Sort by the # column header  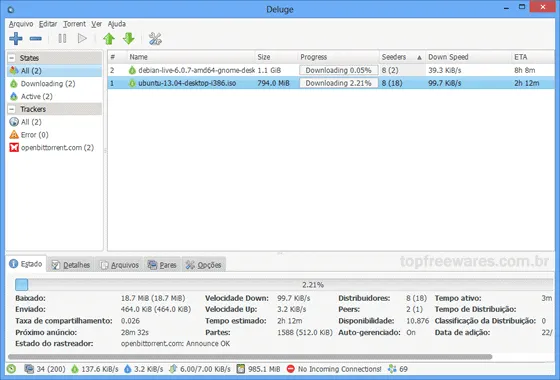pos(118,57)
